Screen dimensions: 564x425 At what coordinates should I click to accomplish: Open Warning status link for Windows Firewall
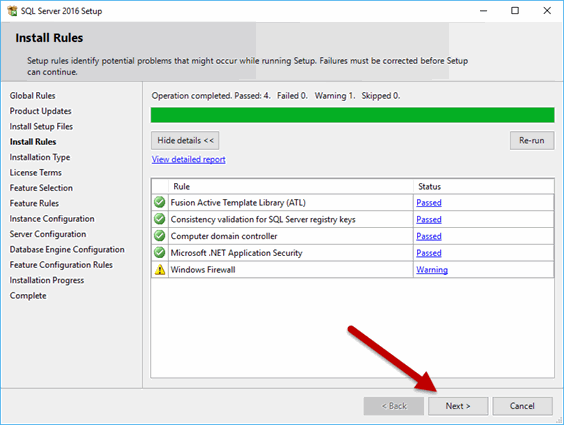(432, 270)
